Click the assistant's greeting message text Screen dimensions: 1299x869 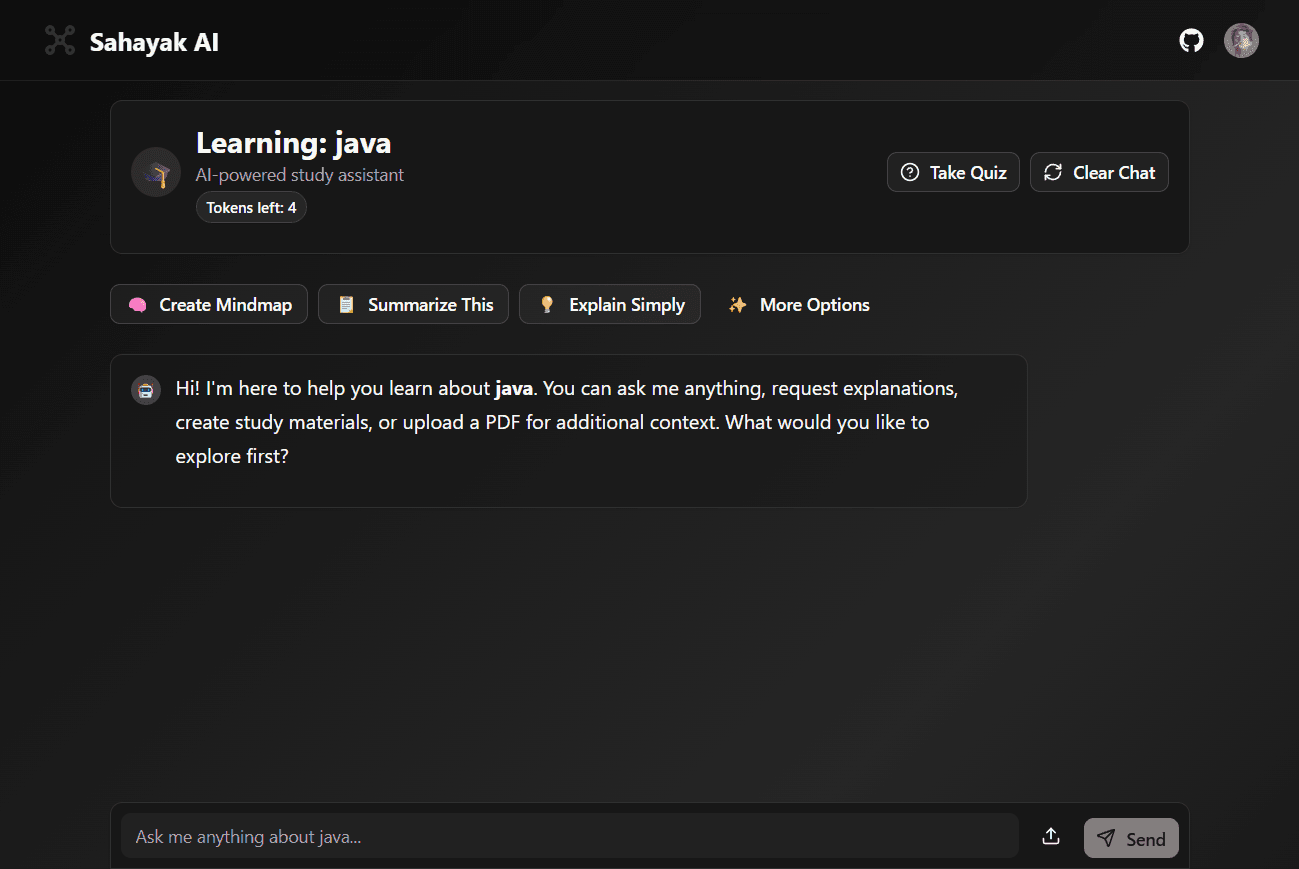[567, 422]
